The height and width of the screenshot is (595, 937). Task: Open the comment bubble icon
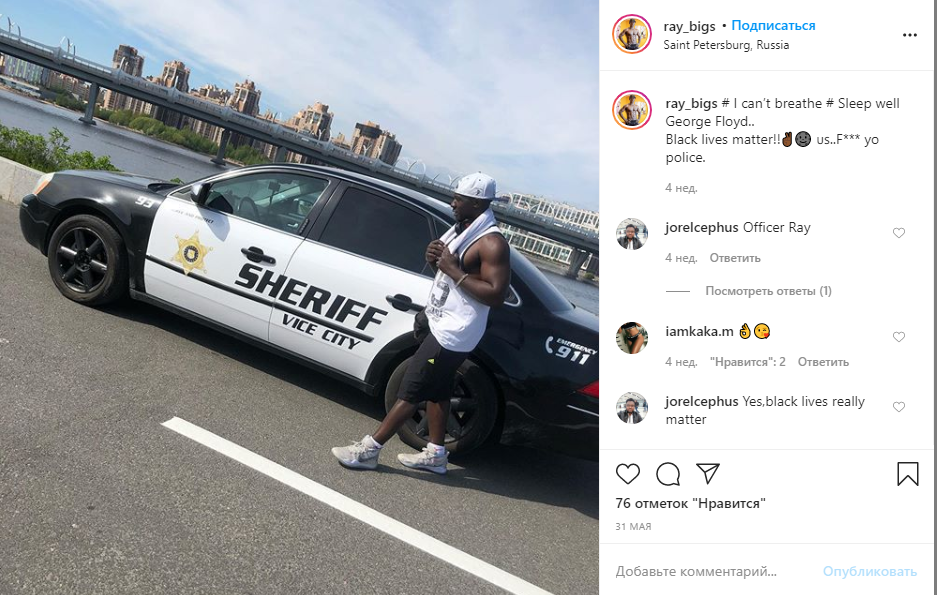pyautogui.click(x=667, y=474)
